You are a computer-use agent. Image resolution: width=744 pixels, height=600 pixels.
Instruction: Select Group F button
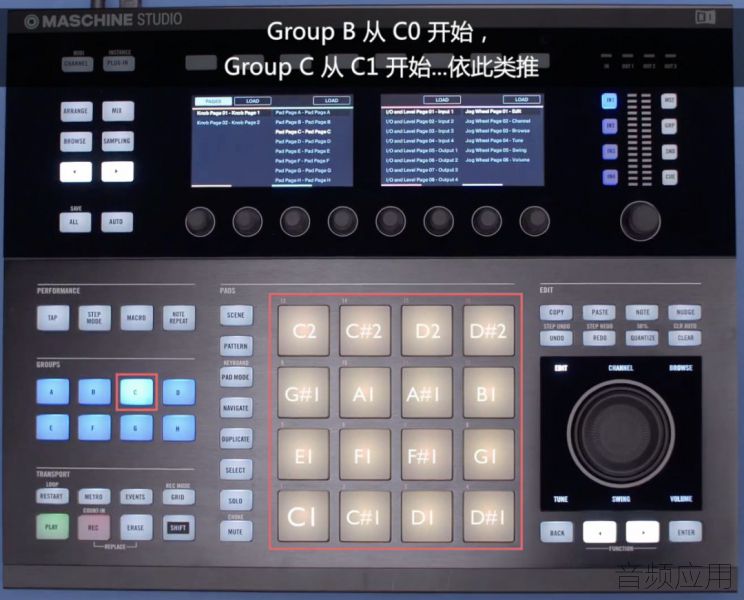(94, 427)
